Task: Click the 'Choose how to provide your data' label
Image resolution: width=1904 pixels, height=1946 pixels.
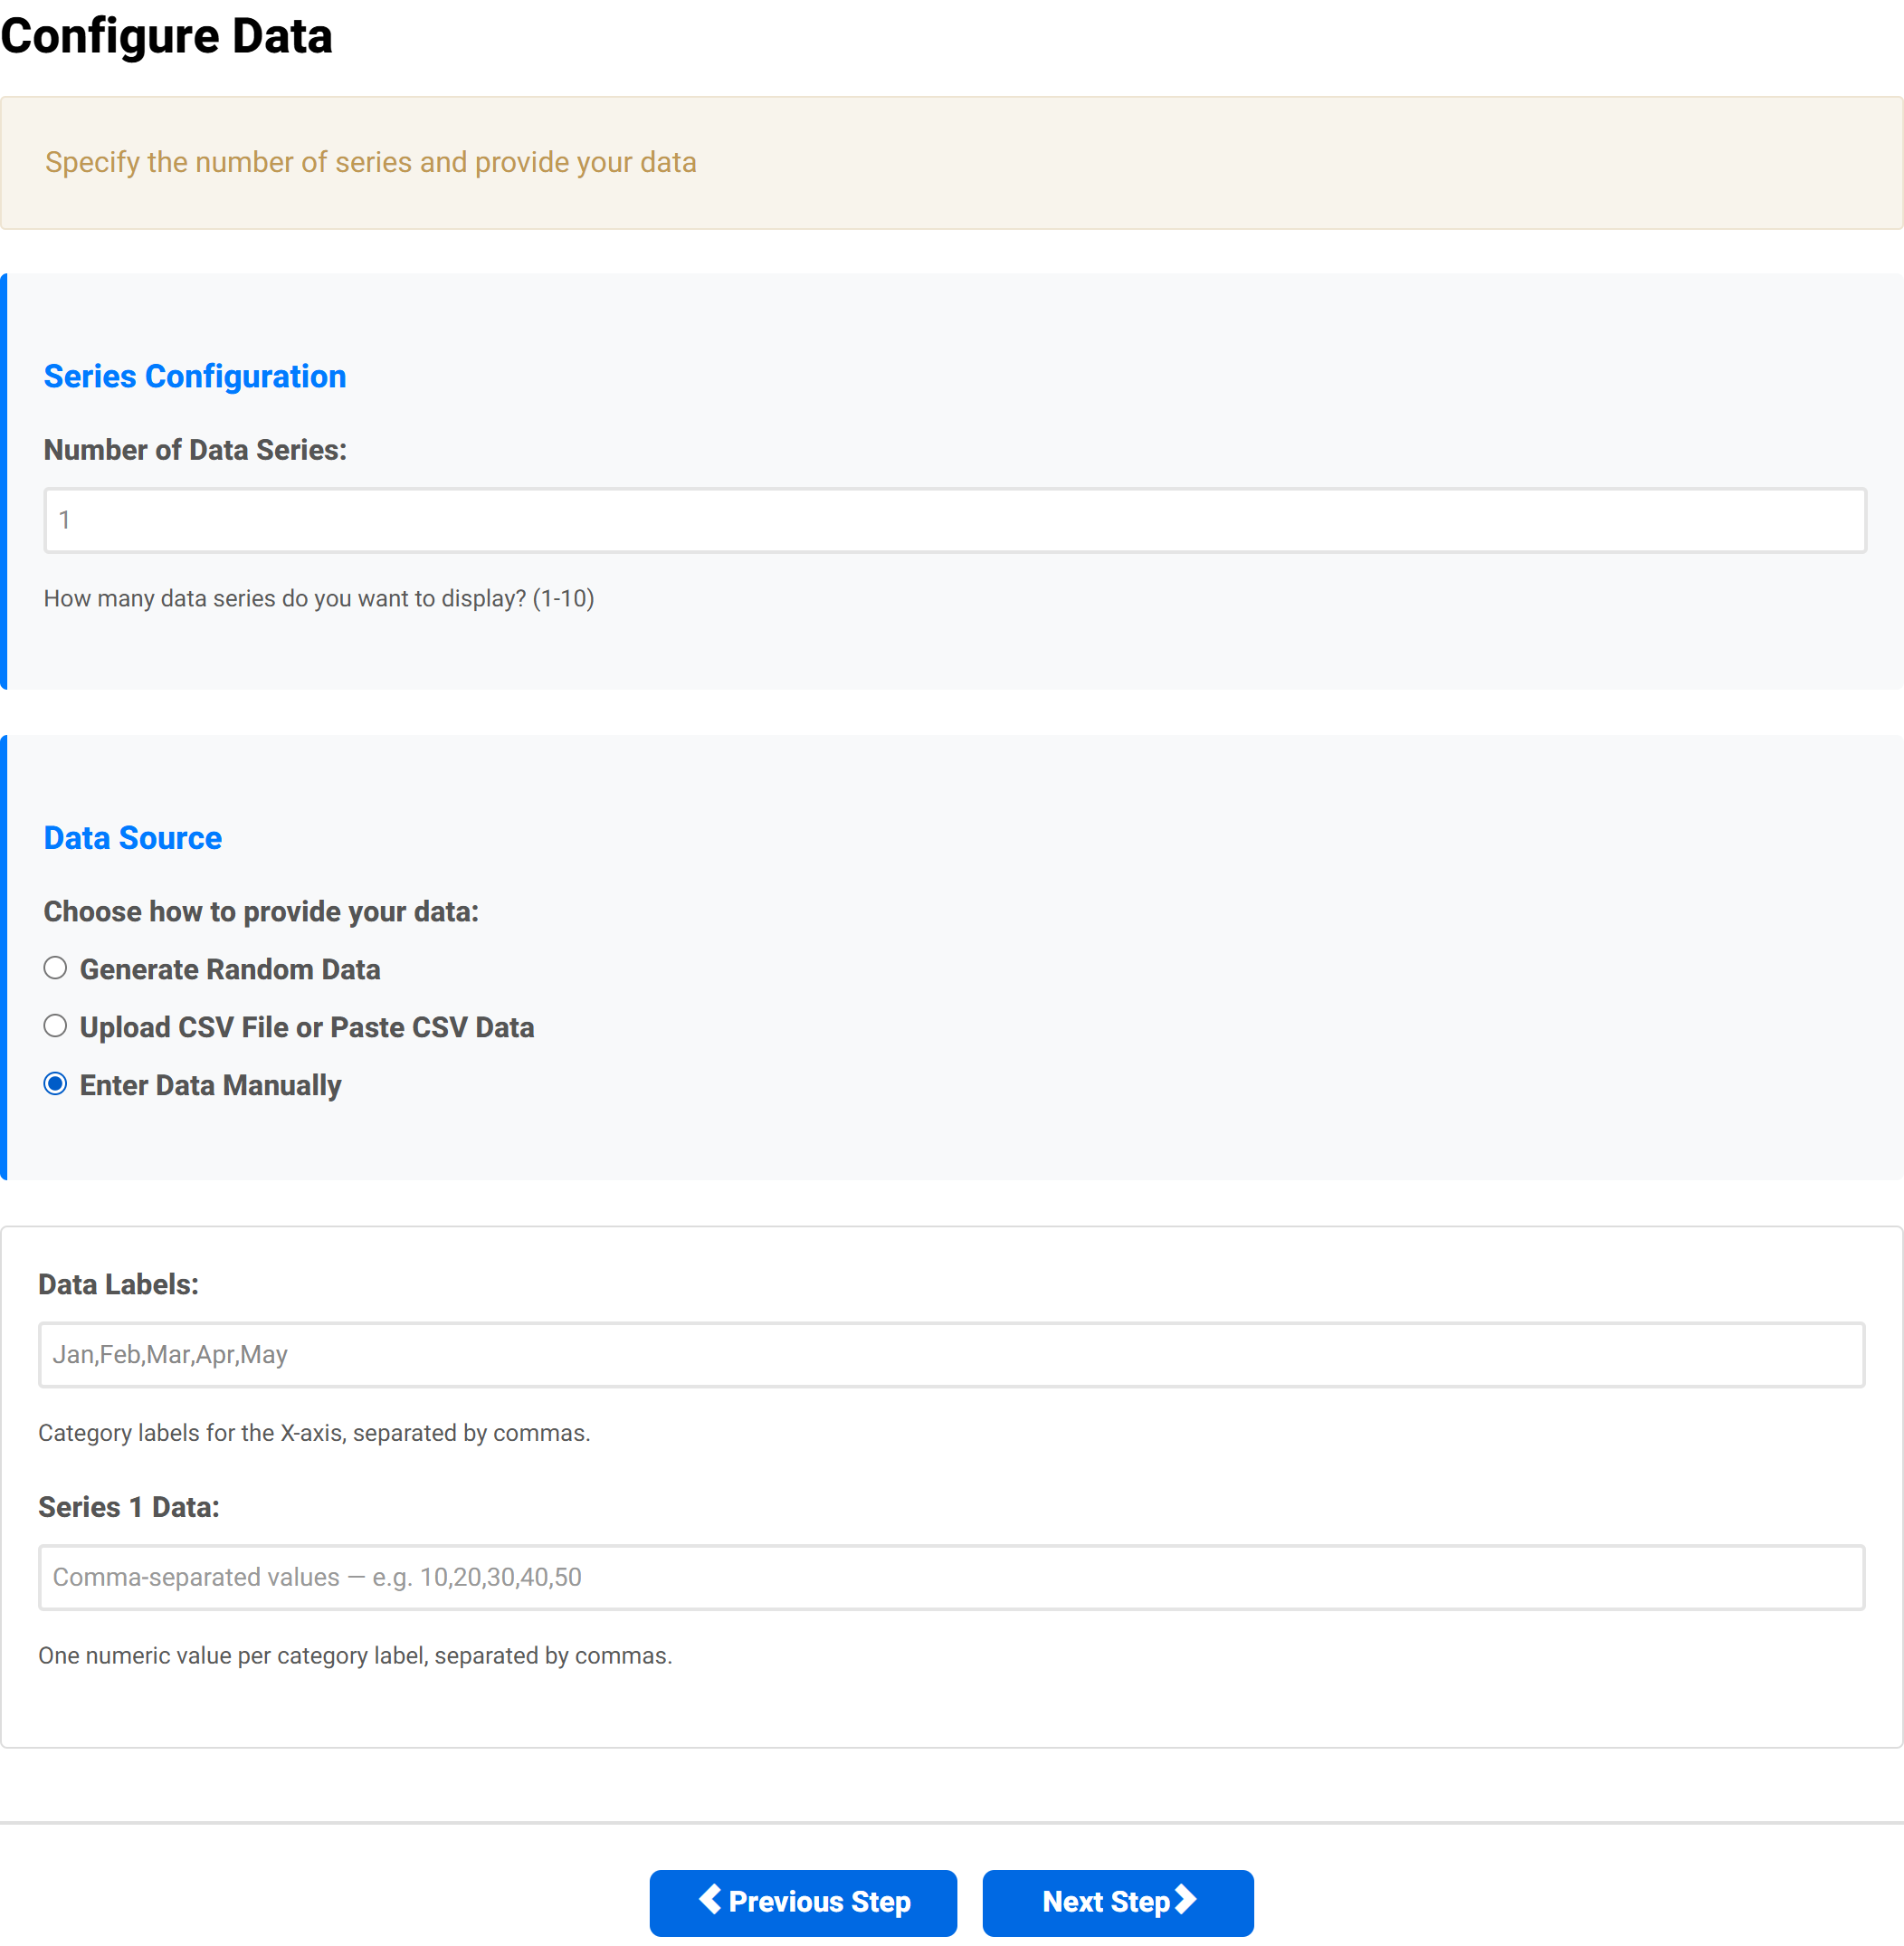Action: (261, 912)
